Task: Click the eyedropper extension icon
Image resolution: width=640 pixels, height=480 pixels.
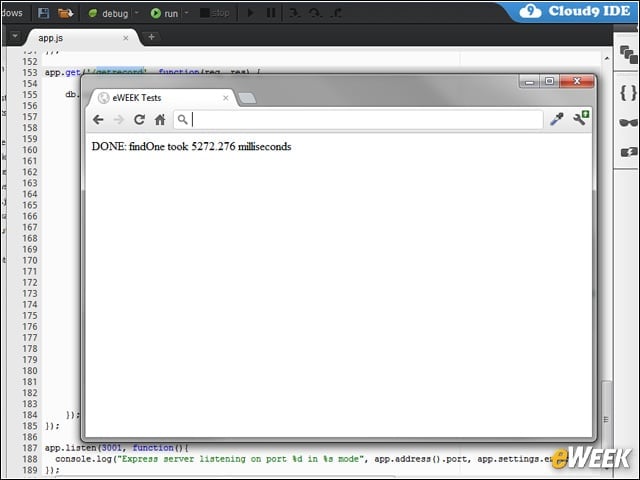Action: coord(557,119)
